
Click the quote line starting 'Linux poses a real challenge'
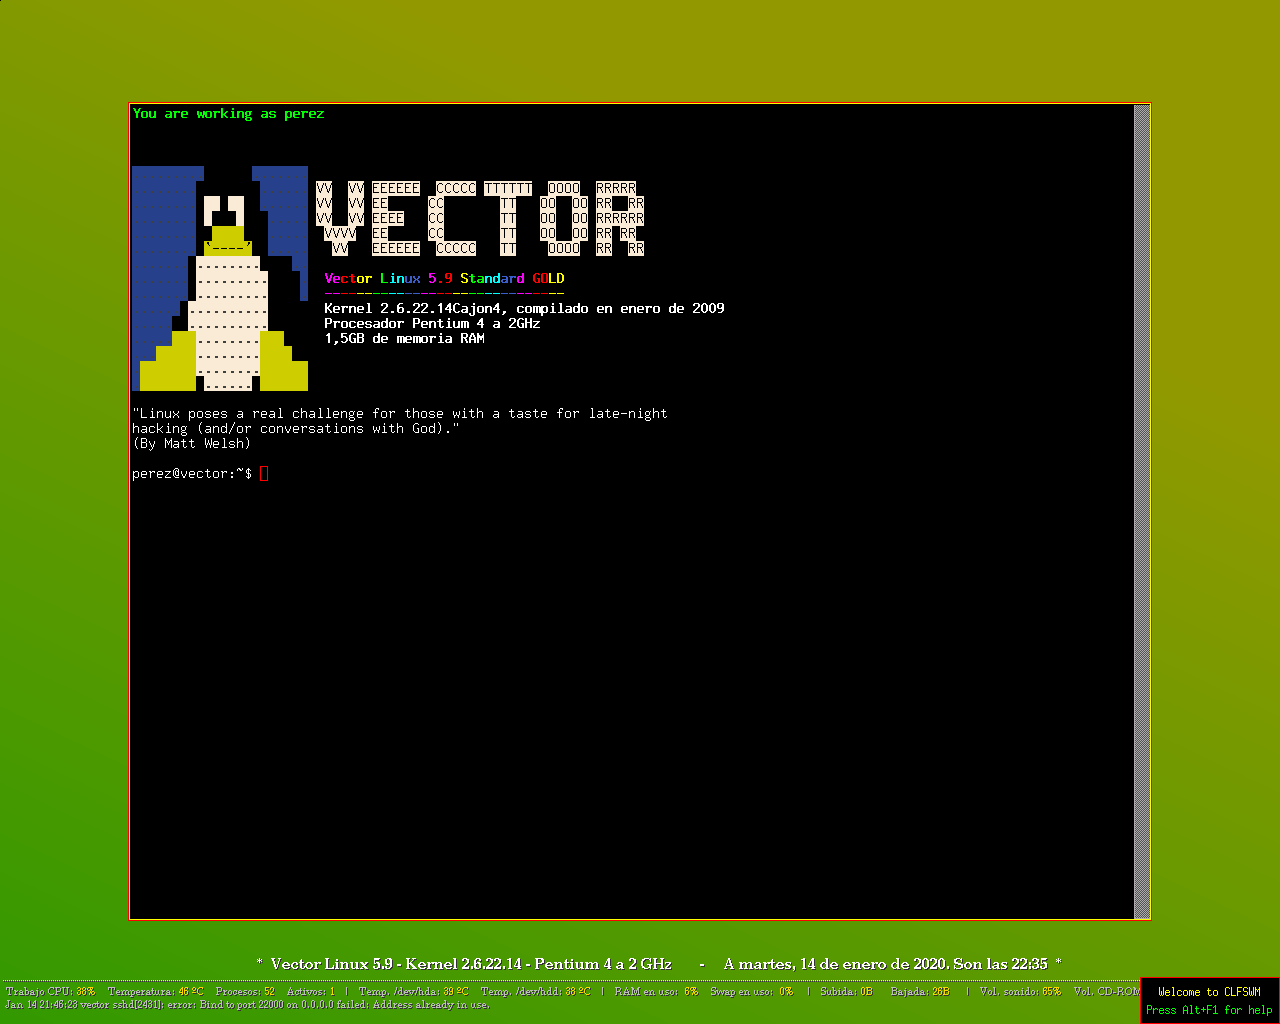click(x=400, y=413)
